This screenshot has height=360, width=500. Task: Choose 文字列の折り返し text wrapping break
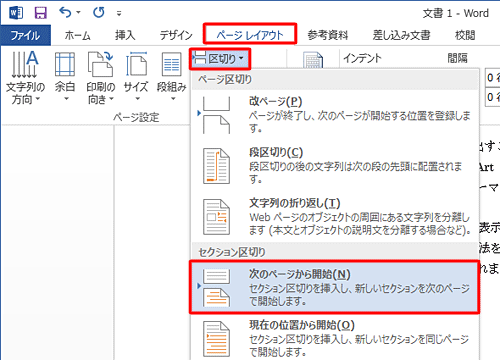pos(335,217)
